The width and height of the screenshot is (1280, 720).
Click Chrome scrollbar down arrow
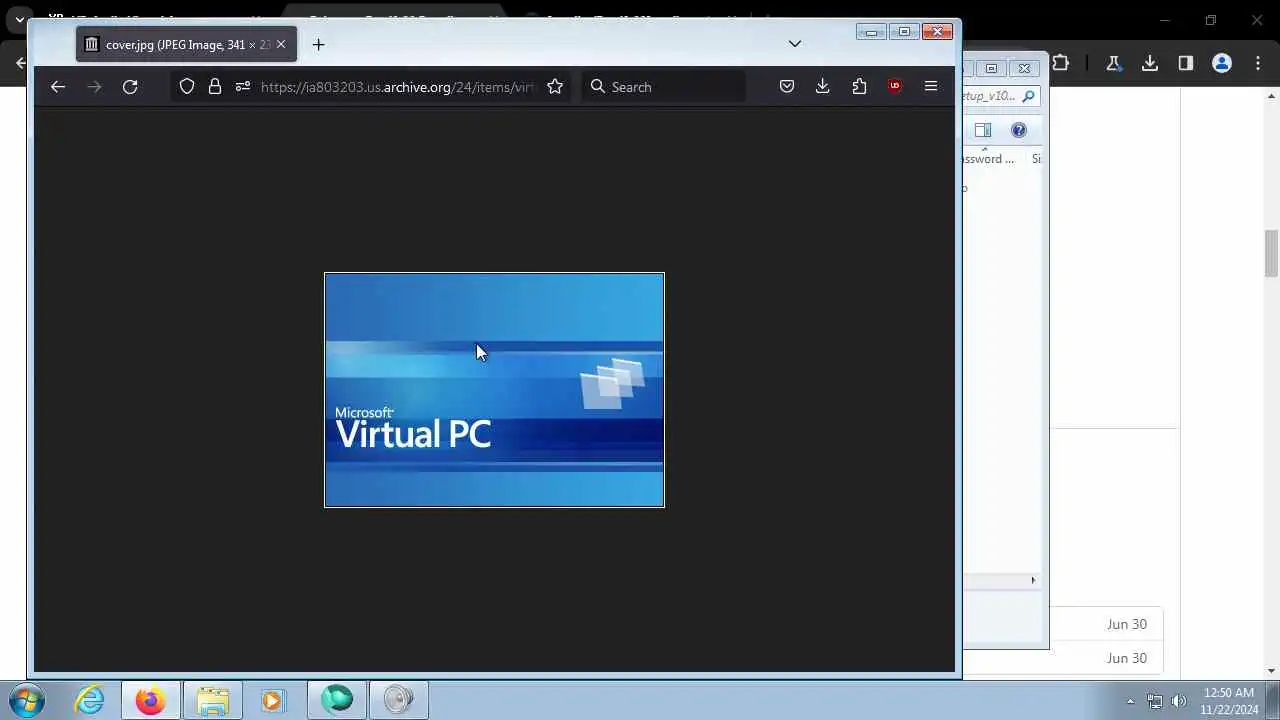pos(1271,671)
